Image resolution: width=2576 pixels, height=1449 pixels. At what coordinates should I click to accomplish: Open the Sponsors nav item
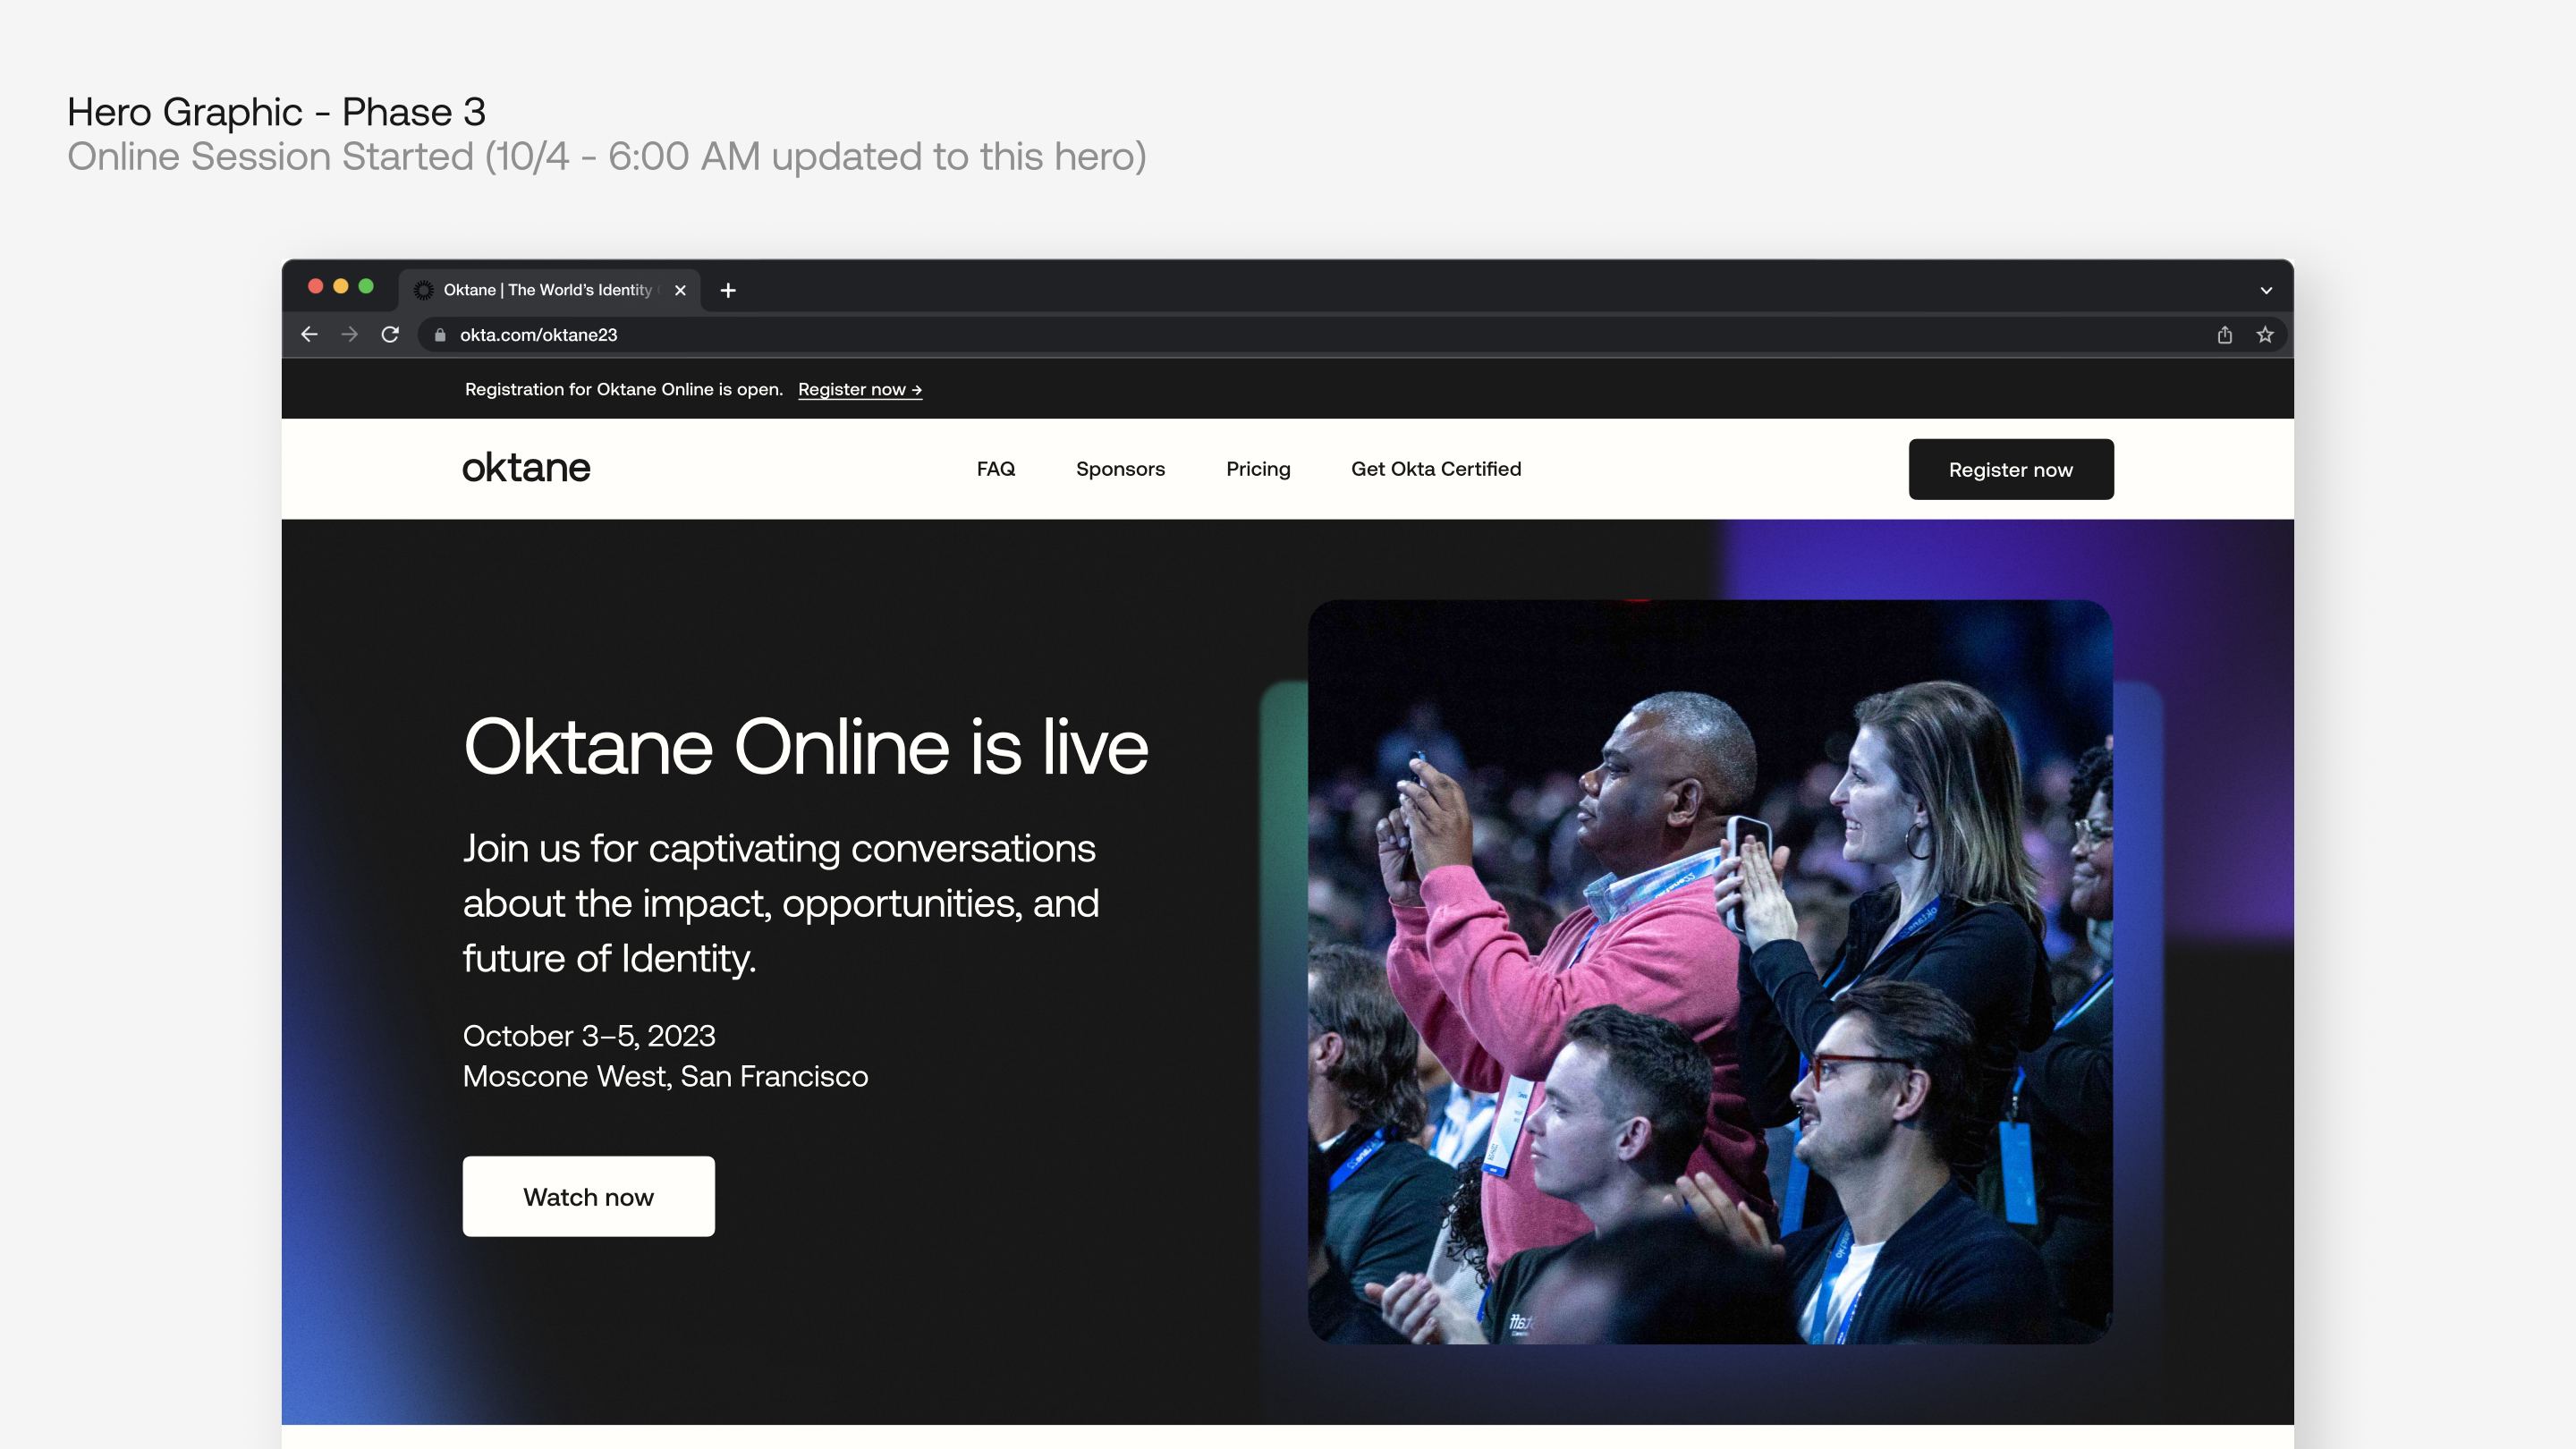[x=1120, y=469]
